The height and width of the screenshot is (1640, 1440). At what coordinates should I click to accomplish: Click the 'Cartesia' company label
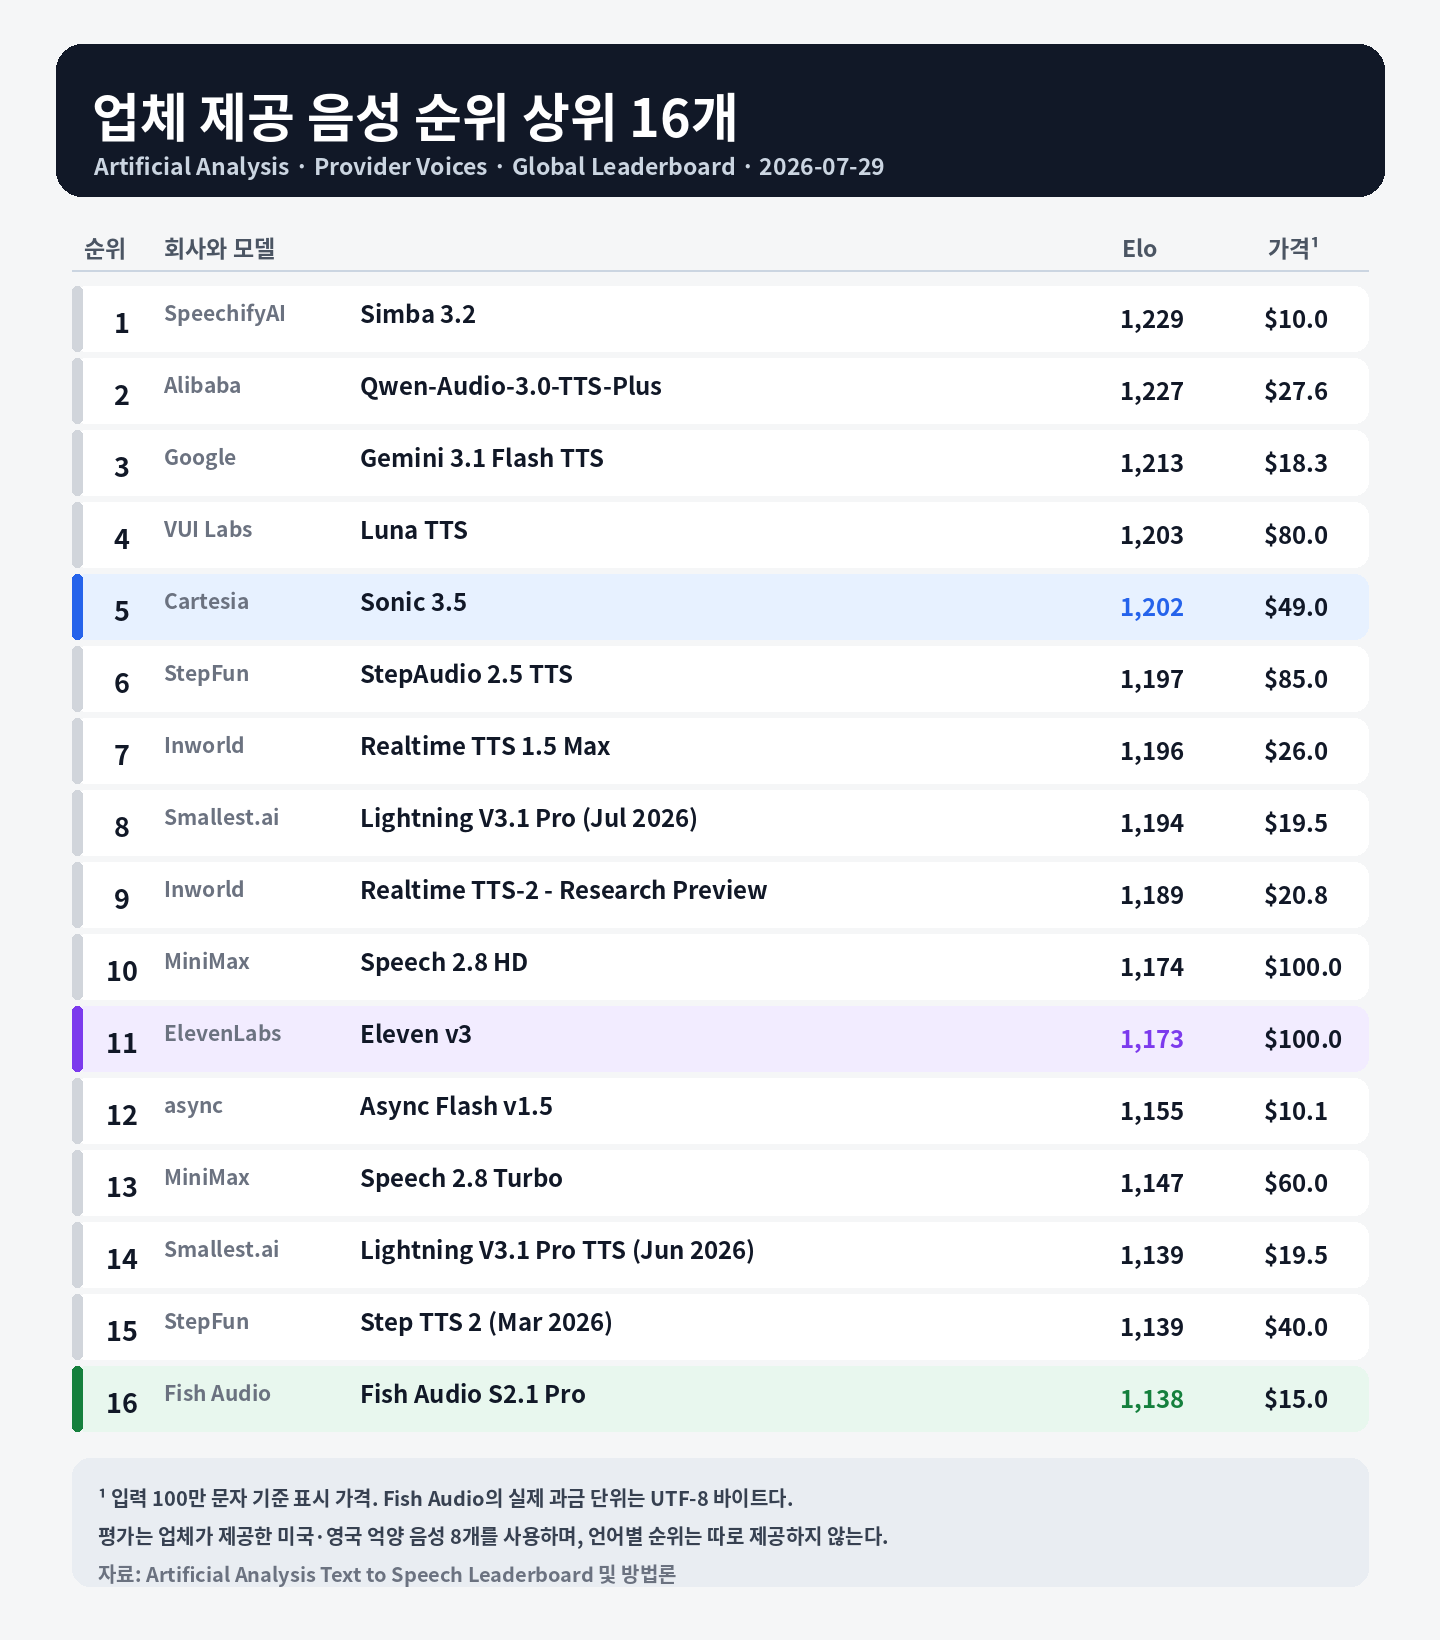(206, 601)
